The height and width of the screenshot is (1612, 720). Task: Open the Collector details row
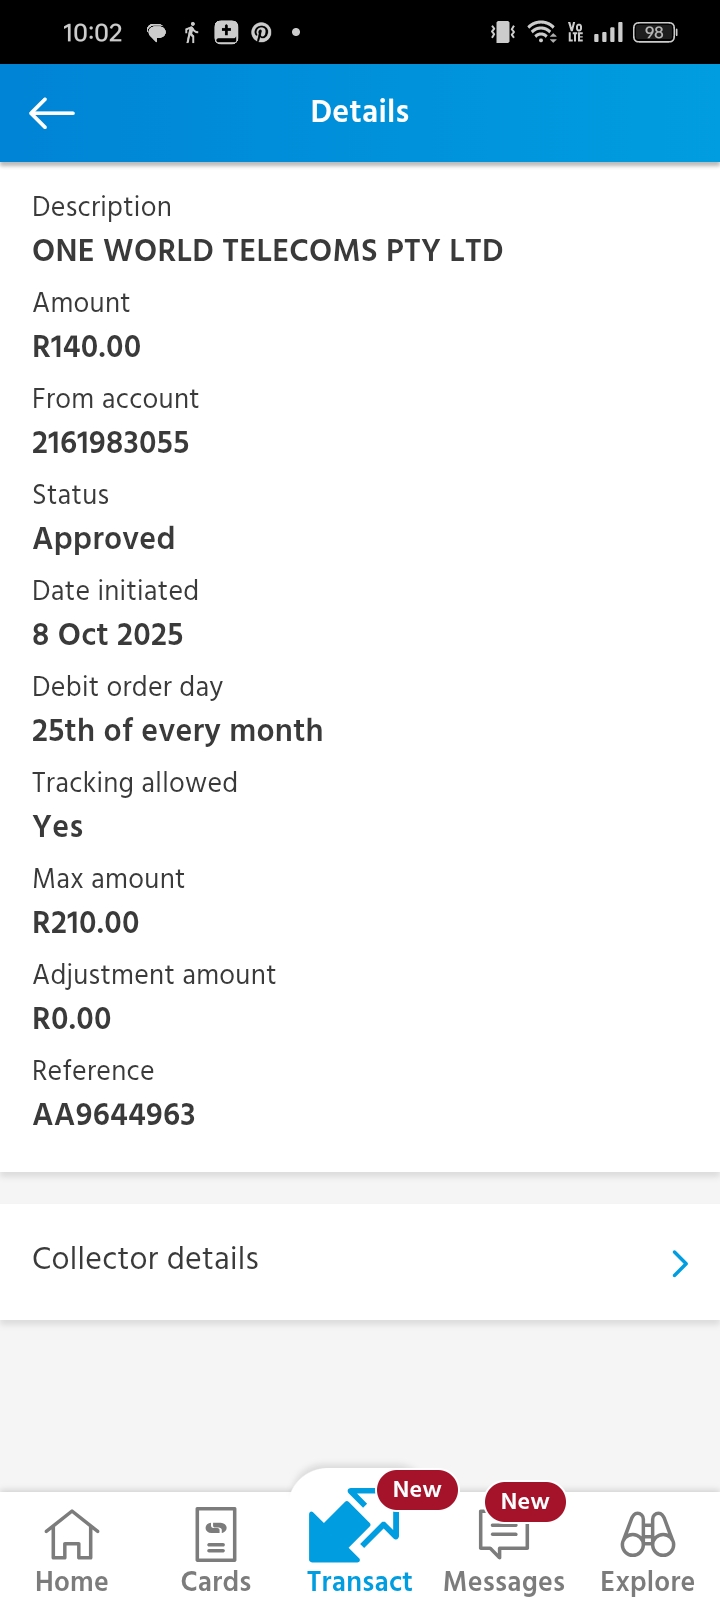pyautogui.click(x=300, y=1260)
